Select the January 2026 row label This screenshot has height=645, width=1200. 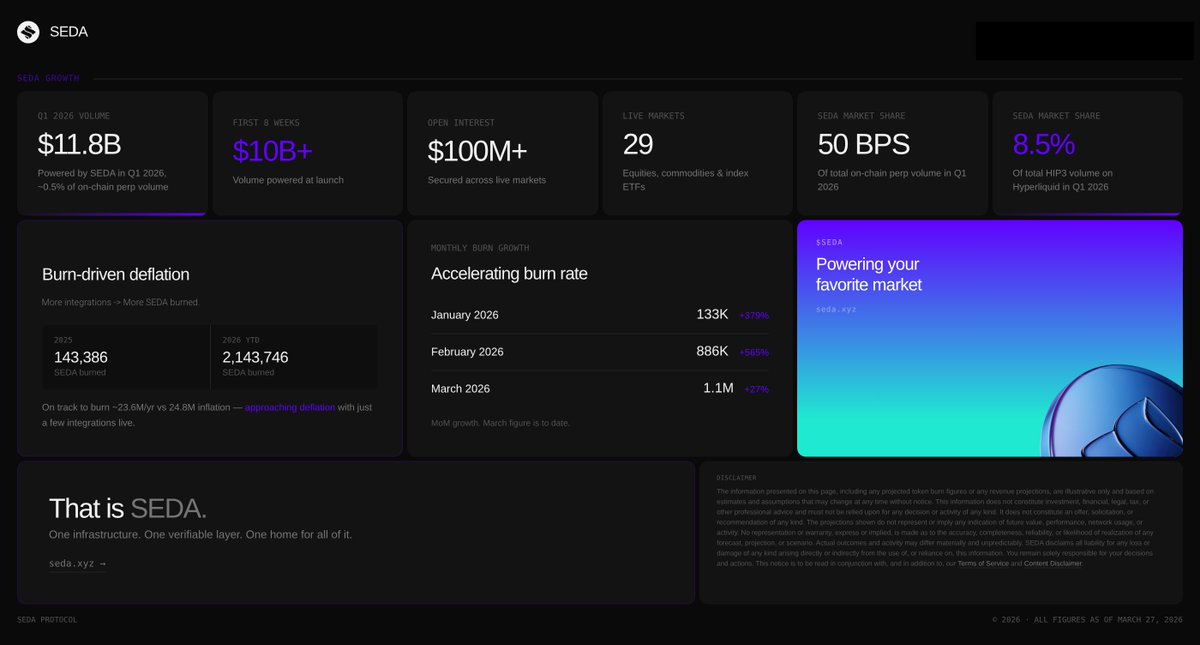pos(465,315)
